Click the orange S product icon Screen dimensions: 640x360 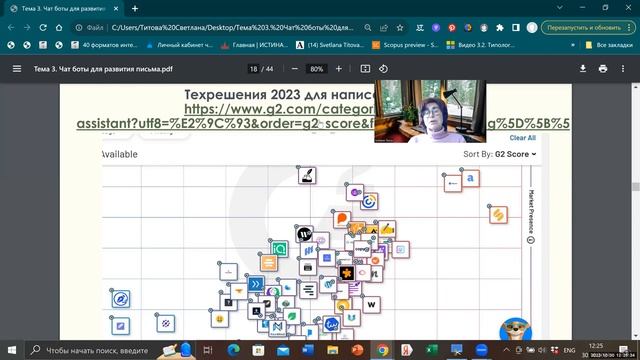point(498,215)
